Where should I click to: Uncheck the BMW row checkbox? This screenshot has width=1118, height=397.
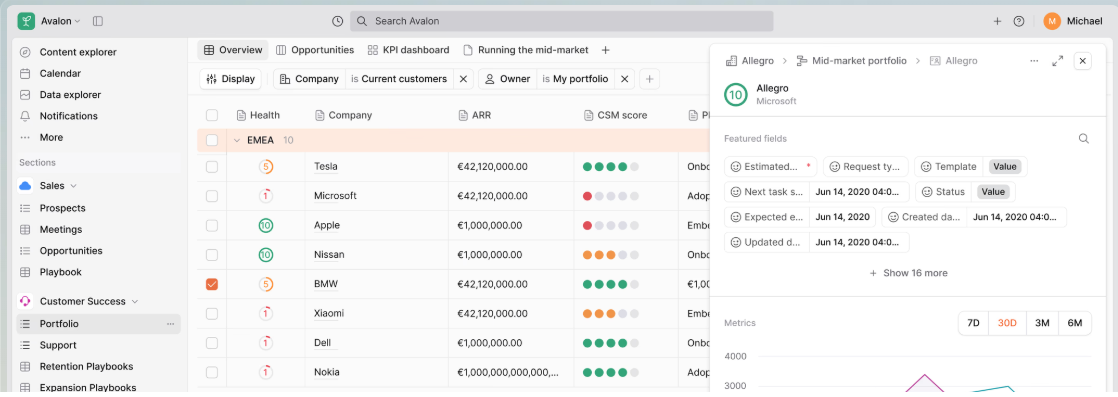tap(212, 284)
